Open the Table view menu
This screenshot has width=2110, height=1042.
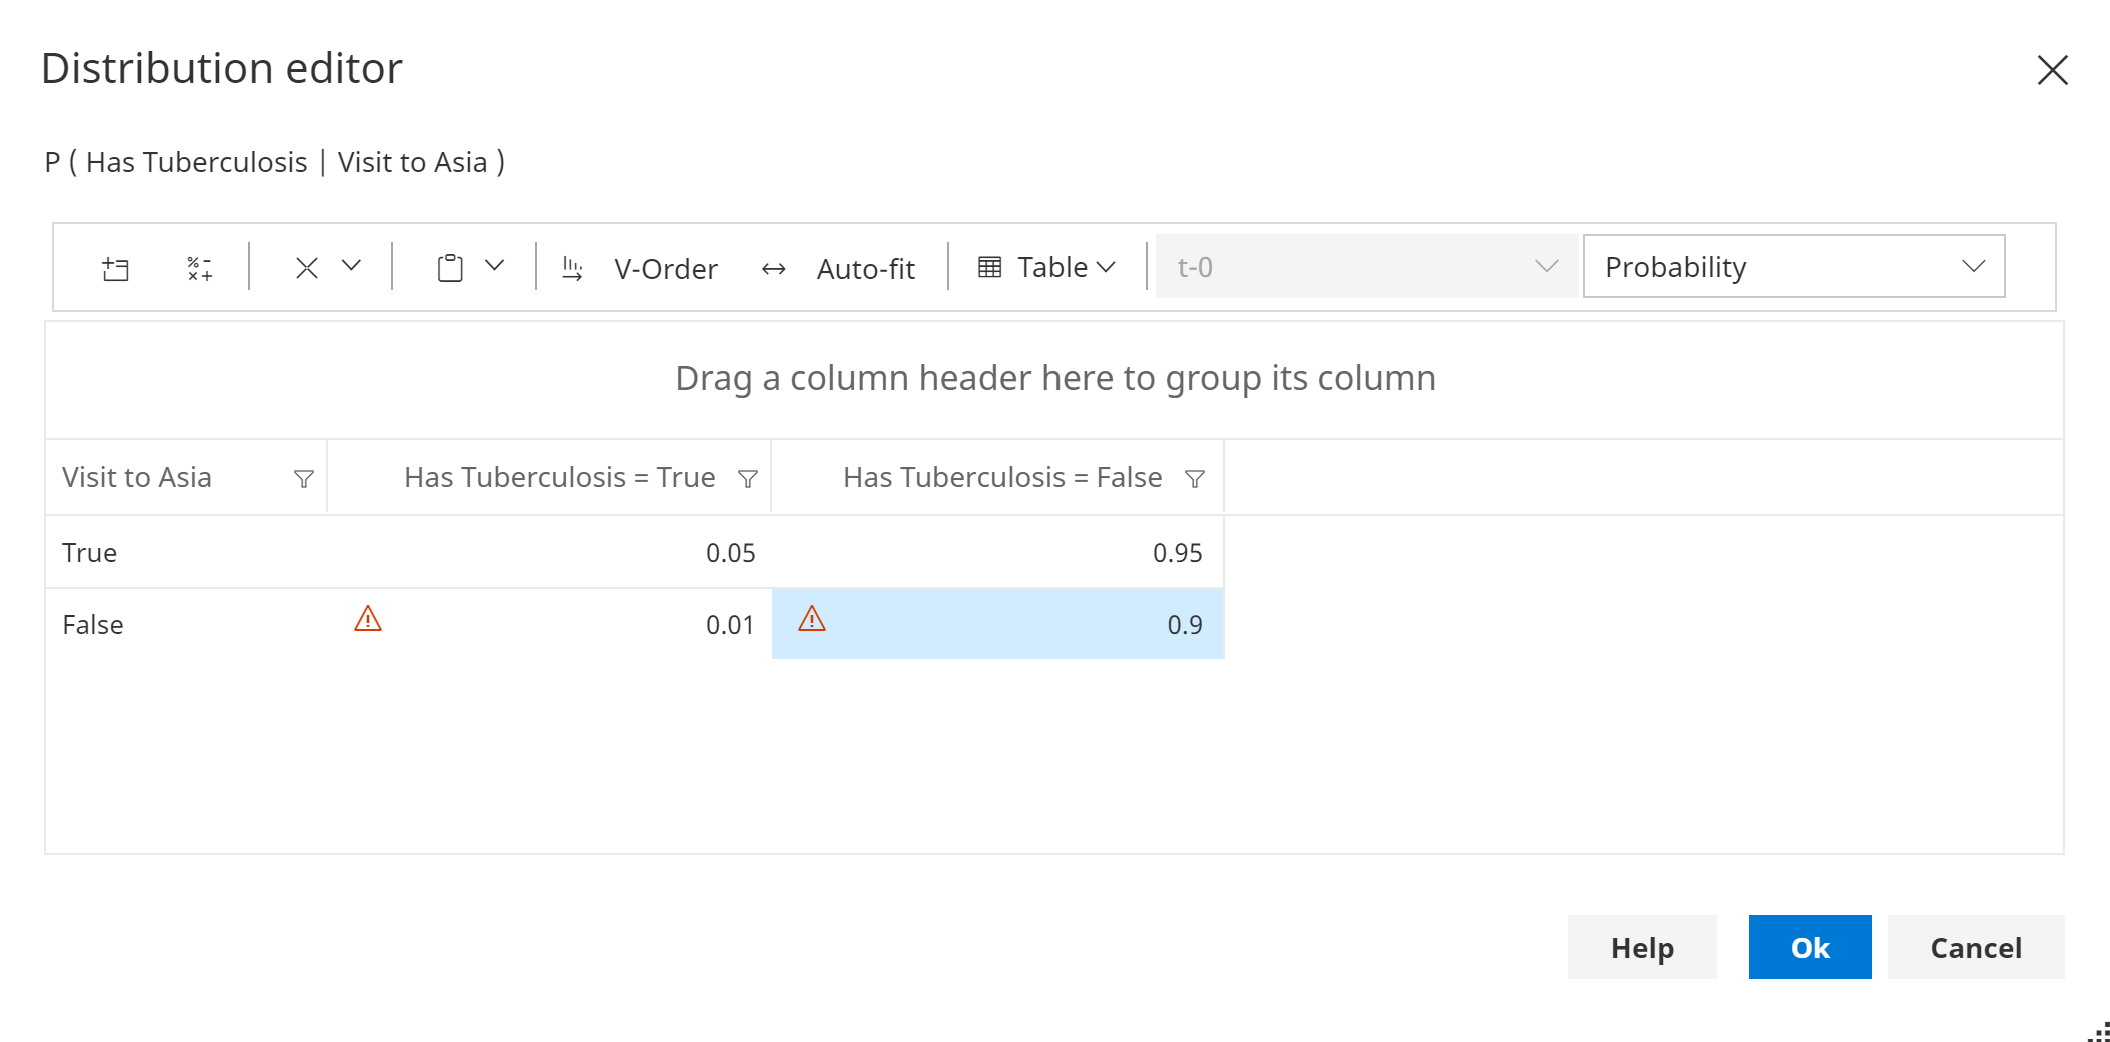pos(1046,267)
